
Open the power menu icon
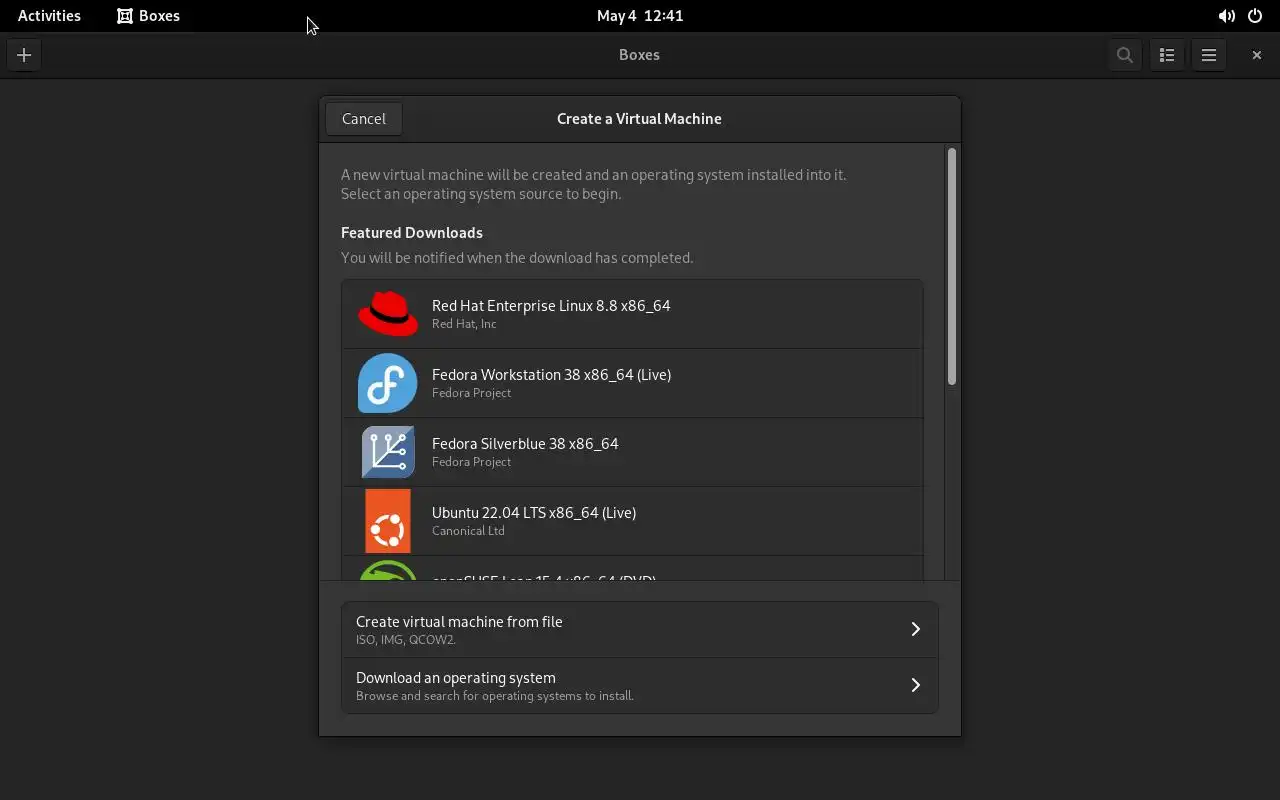point(1255,16)
